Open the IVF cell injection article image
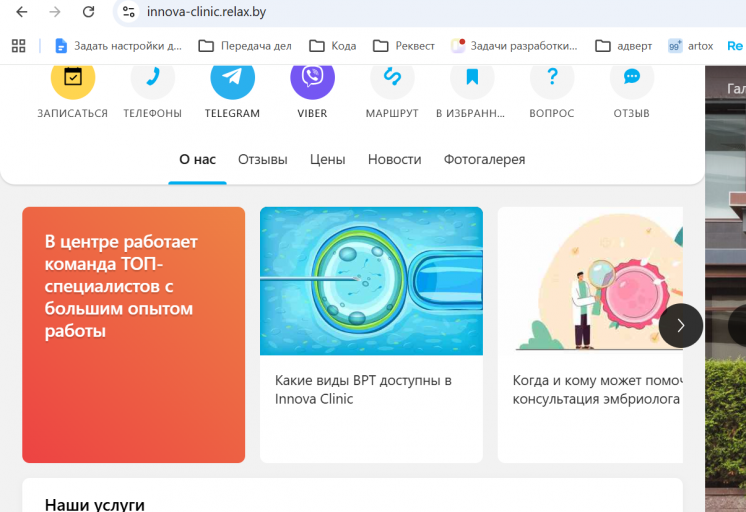746x512 pixels. pyautogui.click(x=371, y=281)
